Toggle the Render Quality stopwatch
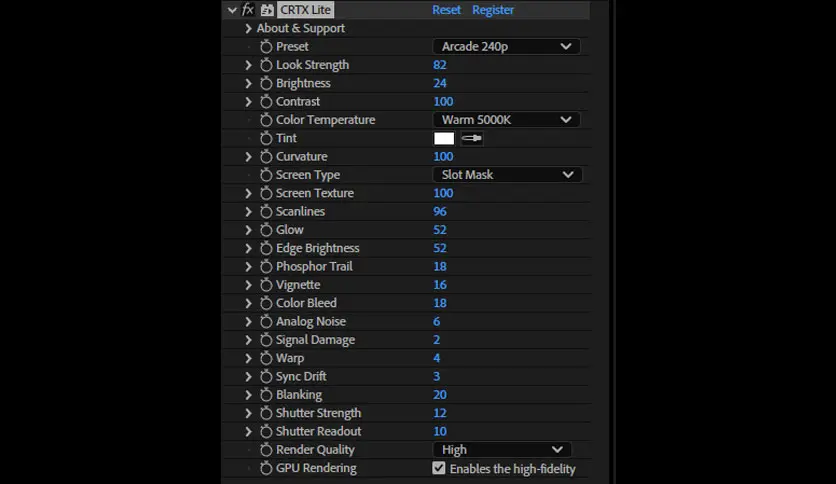The height and width of the screenshot is (484, 836). (266, 450)
